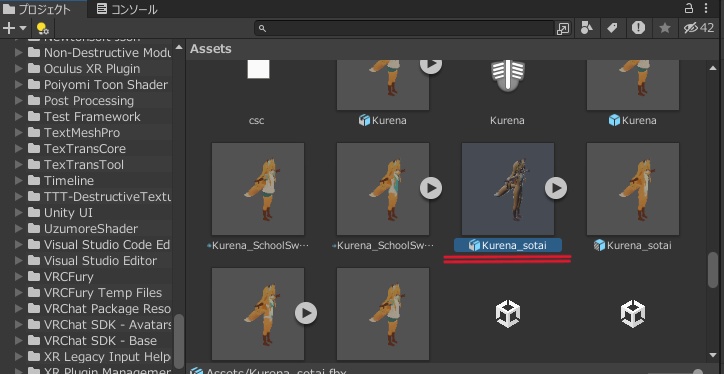Click the asset grid scroll down arrow
Image resolution: width=724 pixels, height=374 pixels.
click(x=713, y=355)
